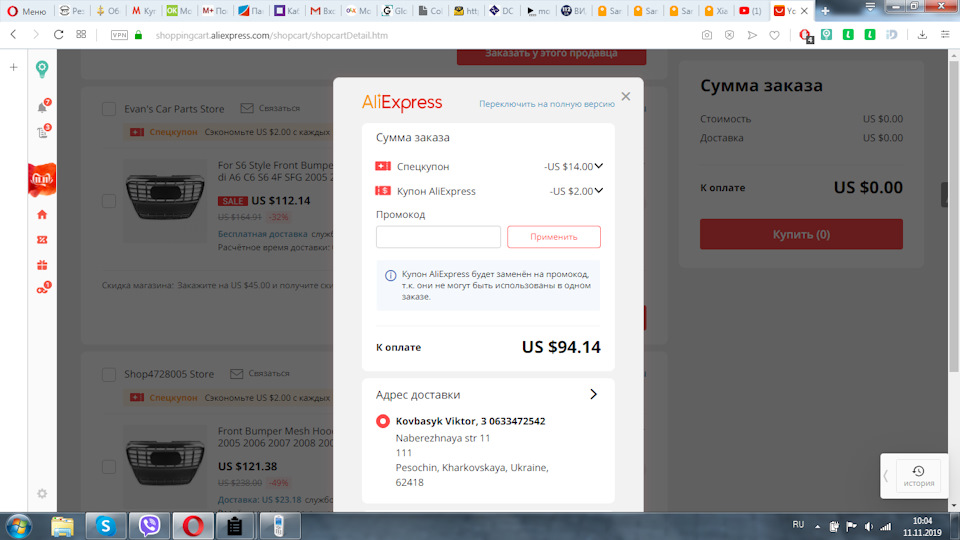Check the Shop4728005 Store checkbox
The width and height of the screenshot is (960, 540).
pyautogui.click(x=109, y=375)
